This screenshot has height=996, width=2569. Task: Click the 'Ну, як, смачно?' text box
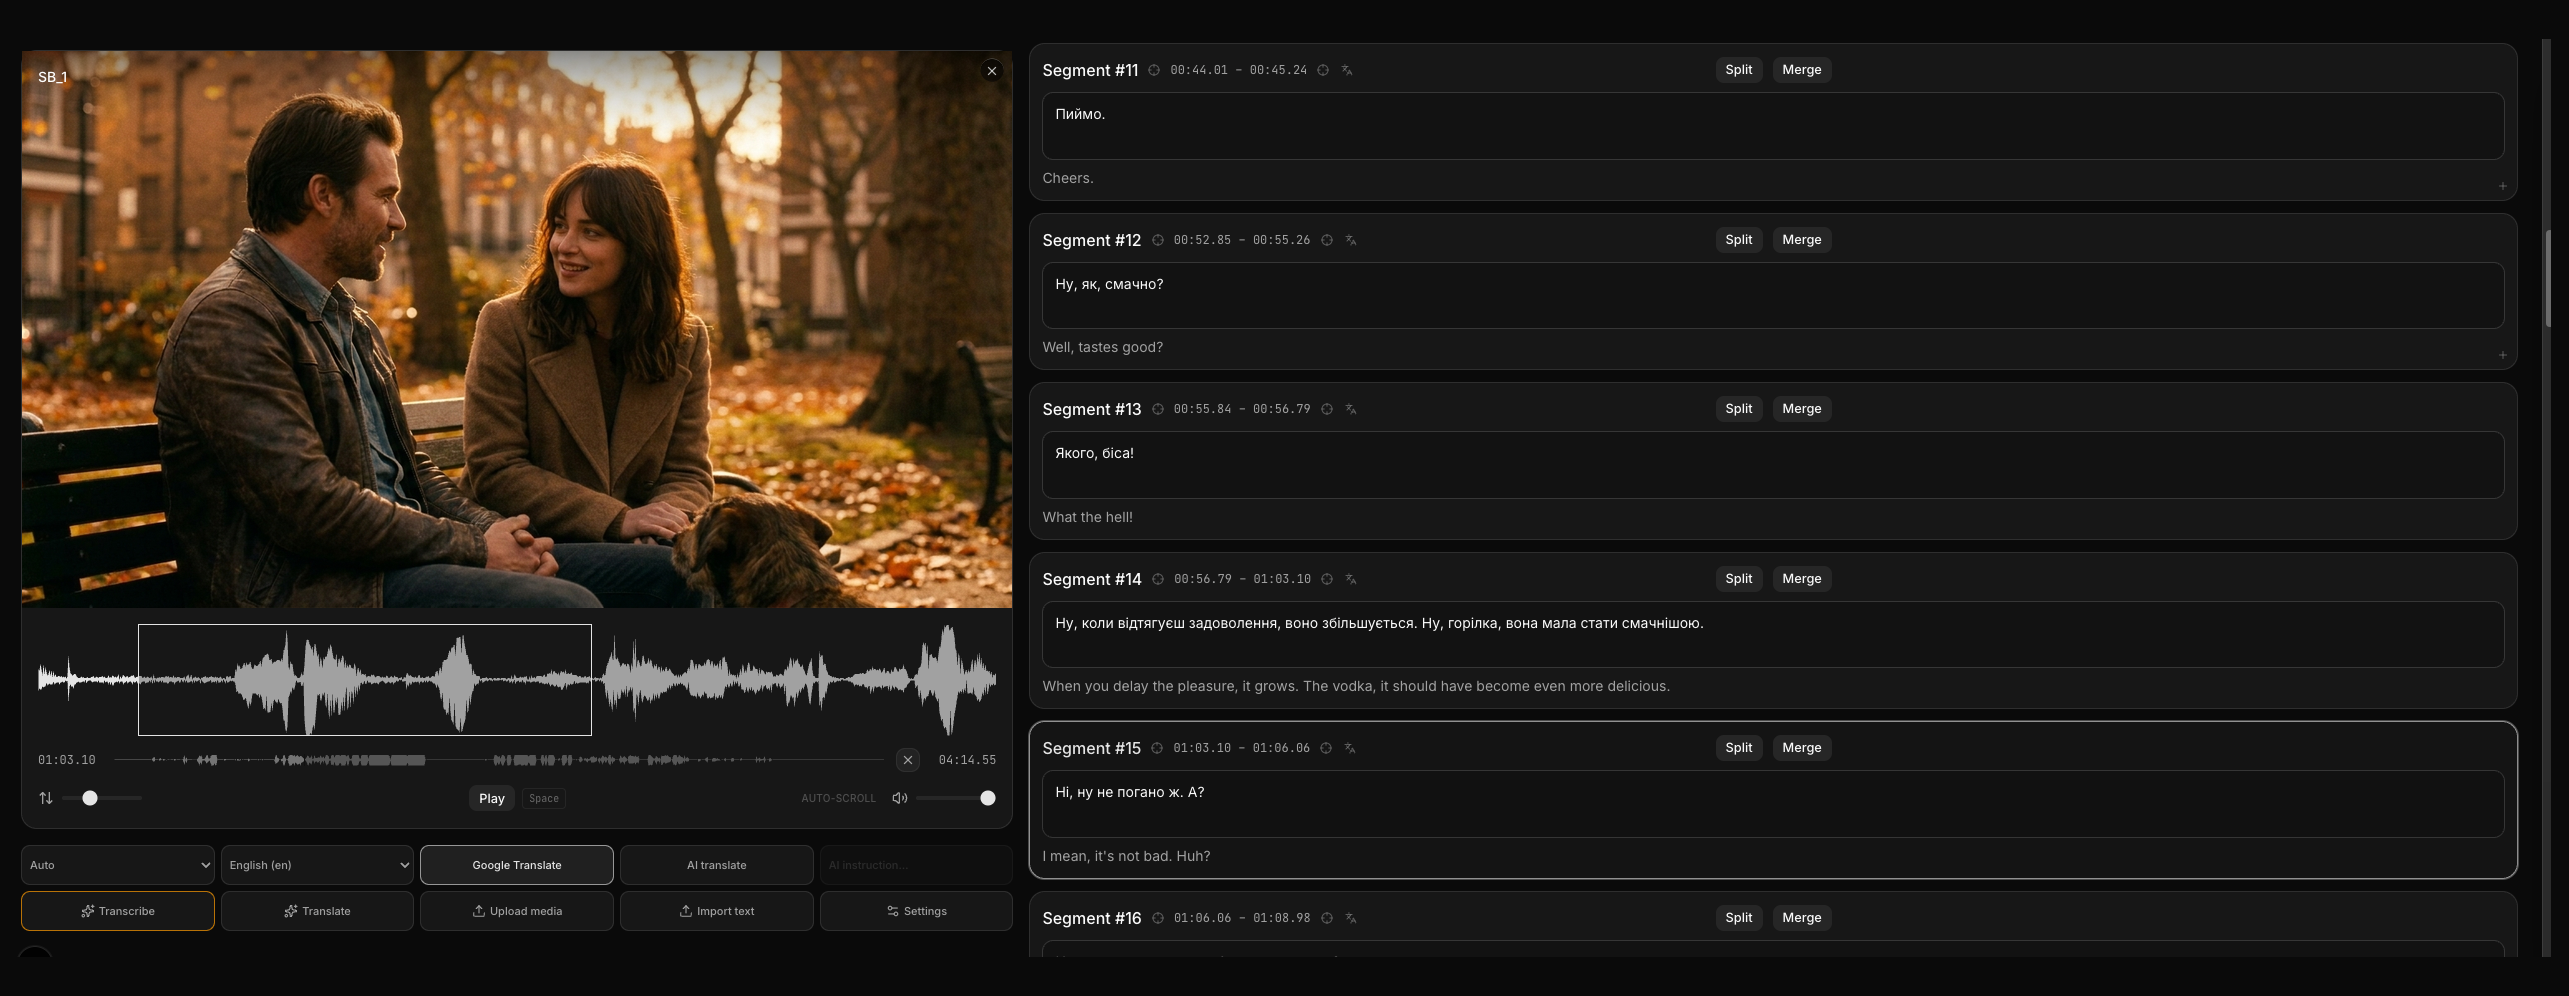coord(1773,295)
